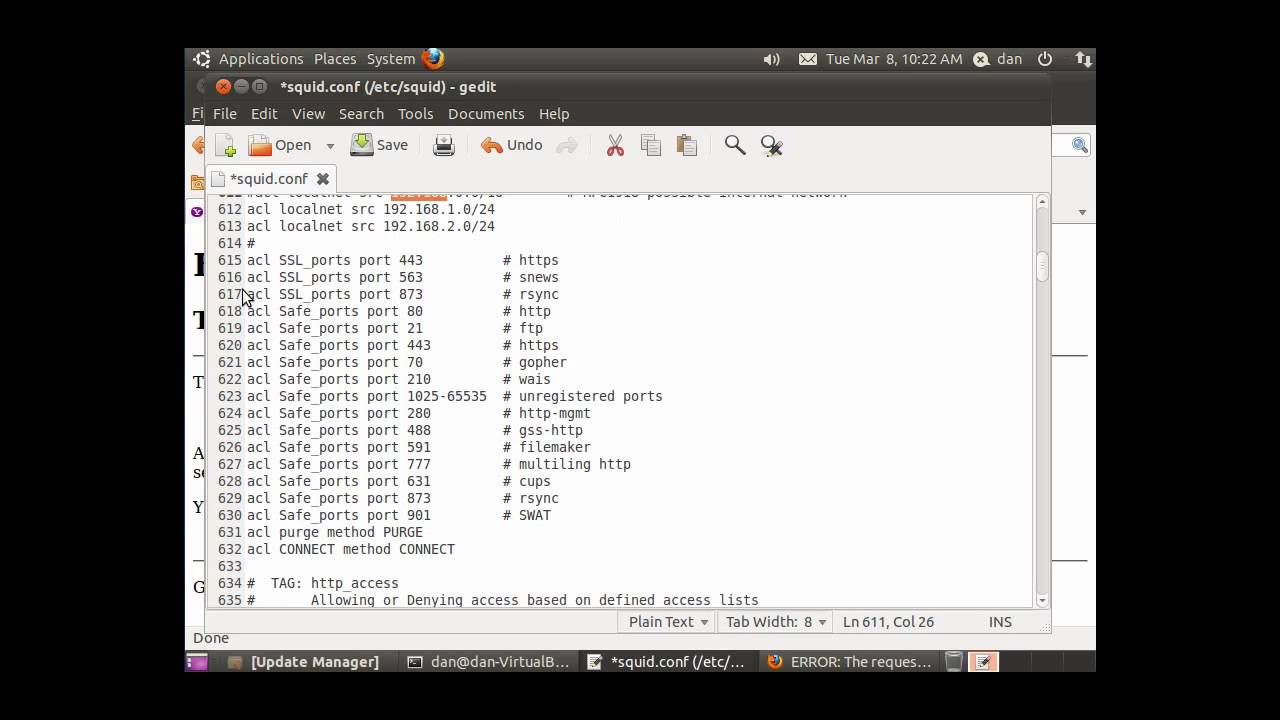Image resolution: width=1280 pixels, height=720 pixels.
Task: Switch to the ERROR Firefox taskbar window
Action: 849,662
